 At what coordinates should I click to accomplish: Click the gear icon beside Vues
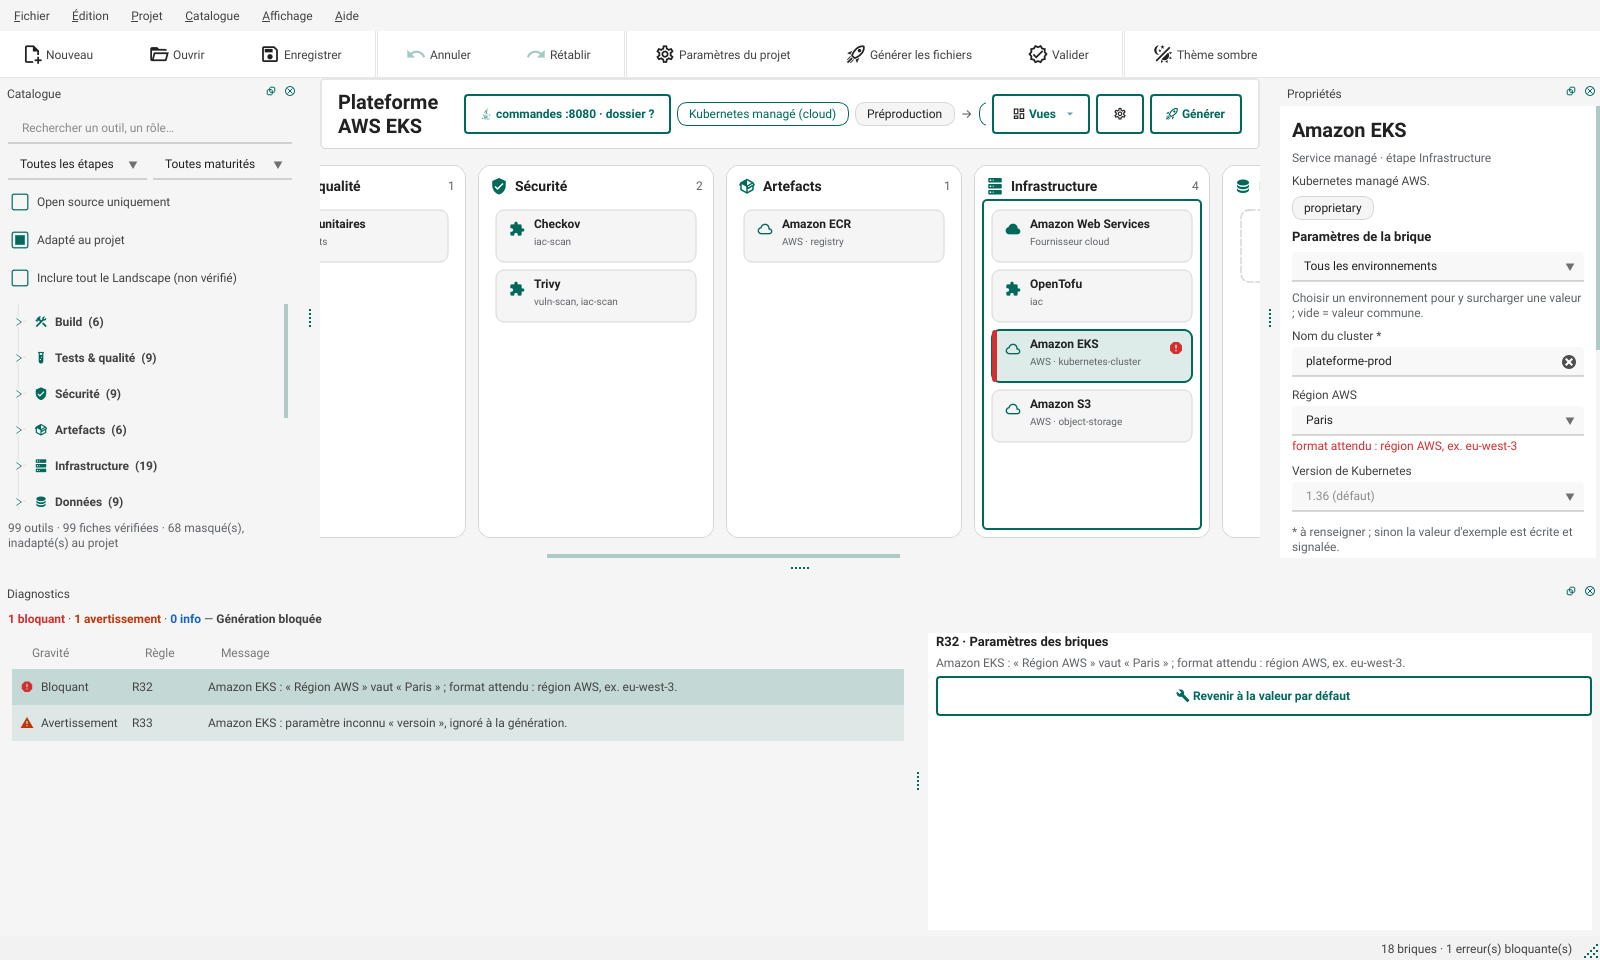pyautogui.click(x=1120, y=114)
